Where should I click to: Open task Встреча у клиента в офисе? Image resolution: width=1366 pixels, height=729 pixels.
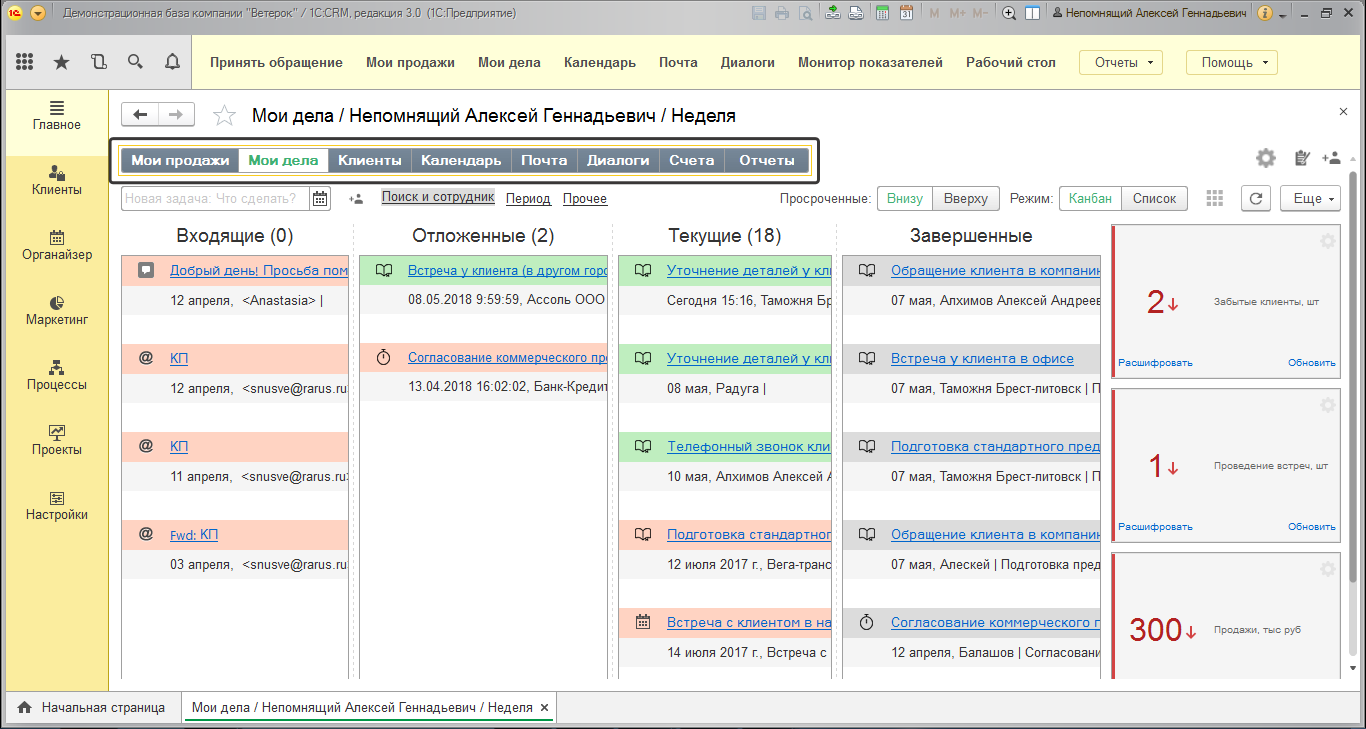click(982, 359)
